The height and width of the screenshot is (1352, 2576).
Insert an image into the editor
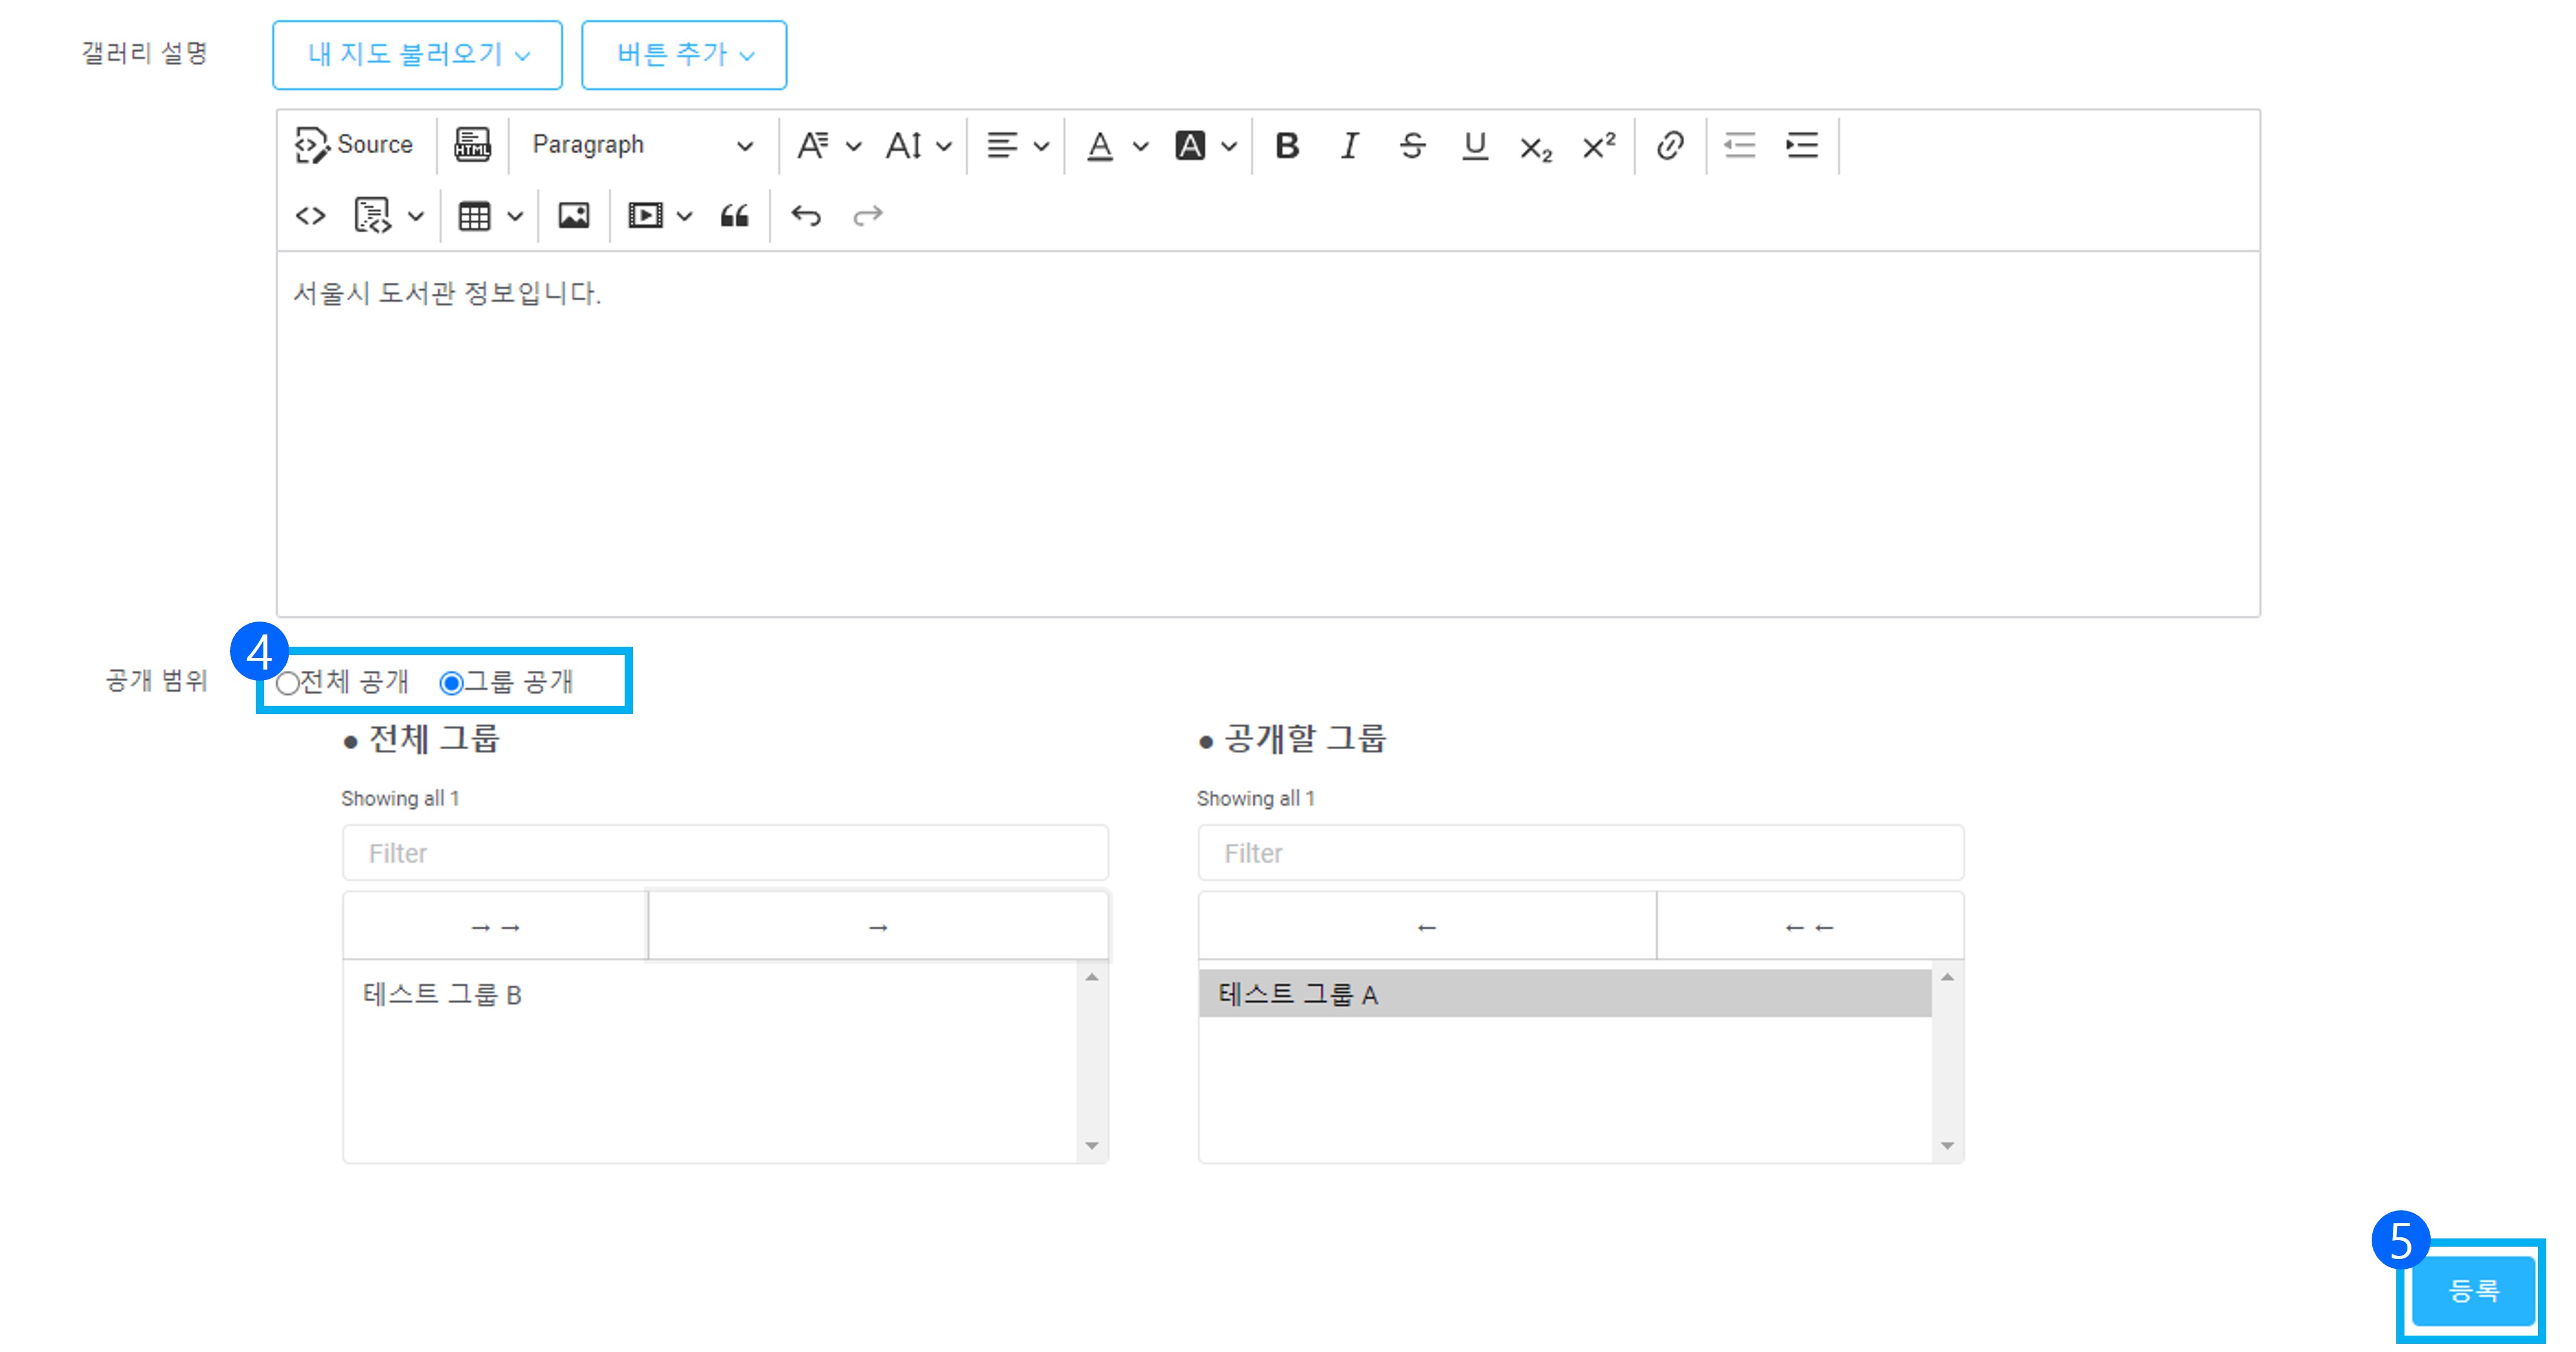pos(573,216)
